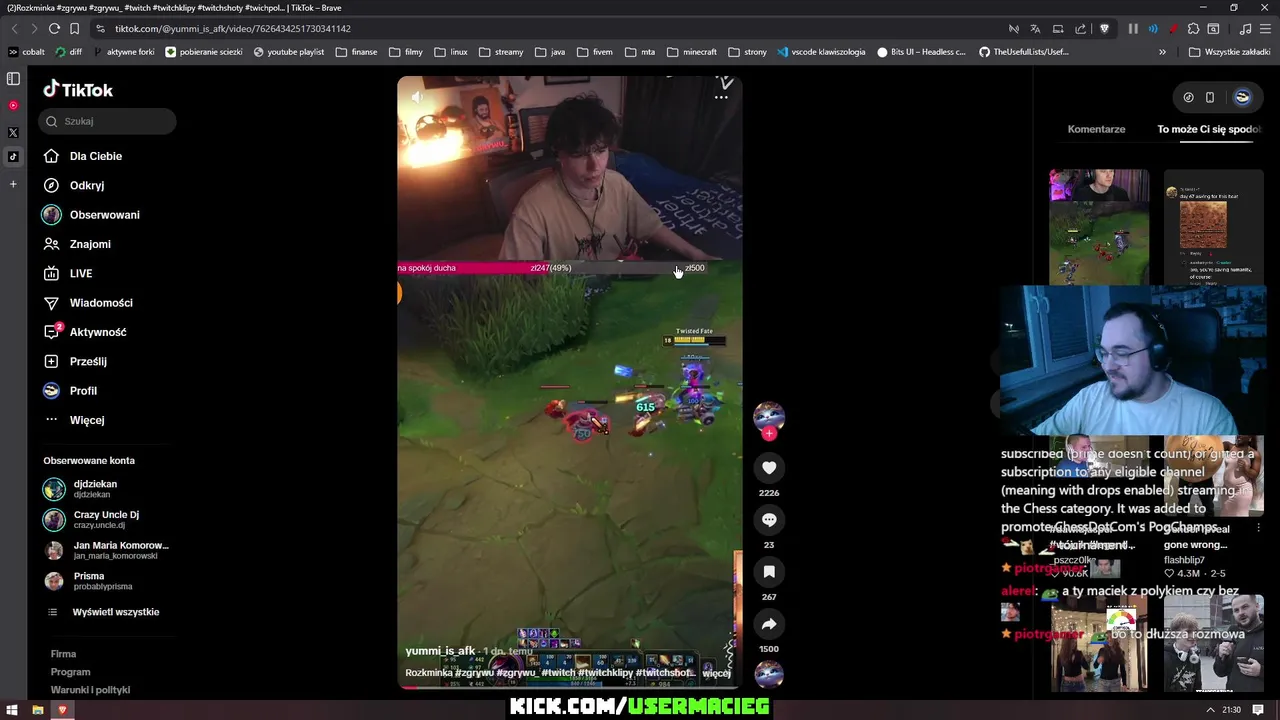Open the vscode klawiszologia bookmark
1280x720 pixels.
[820, 52]
